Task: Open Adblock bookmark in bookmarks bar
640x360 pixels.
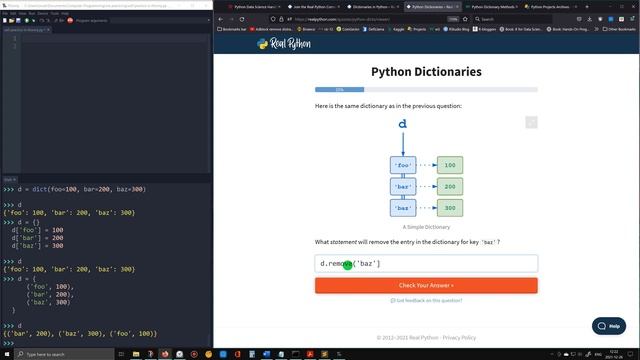Action: (x=271, y=29)
